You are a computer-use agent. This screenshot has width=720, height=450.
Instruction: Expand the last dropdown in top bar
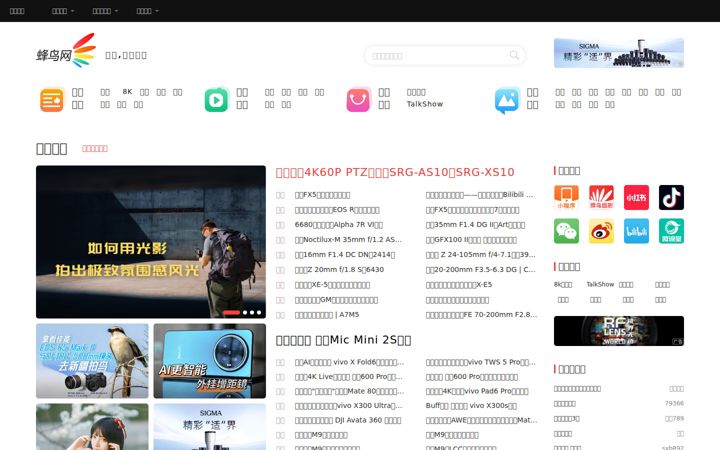tap(147, 11)
